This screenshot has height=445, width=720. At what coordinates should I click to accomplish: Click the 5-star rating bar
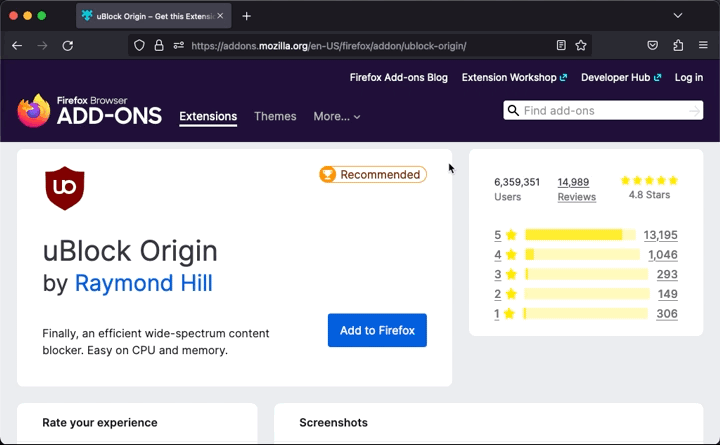pyautogui.click(x=580, y=235)
